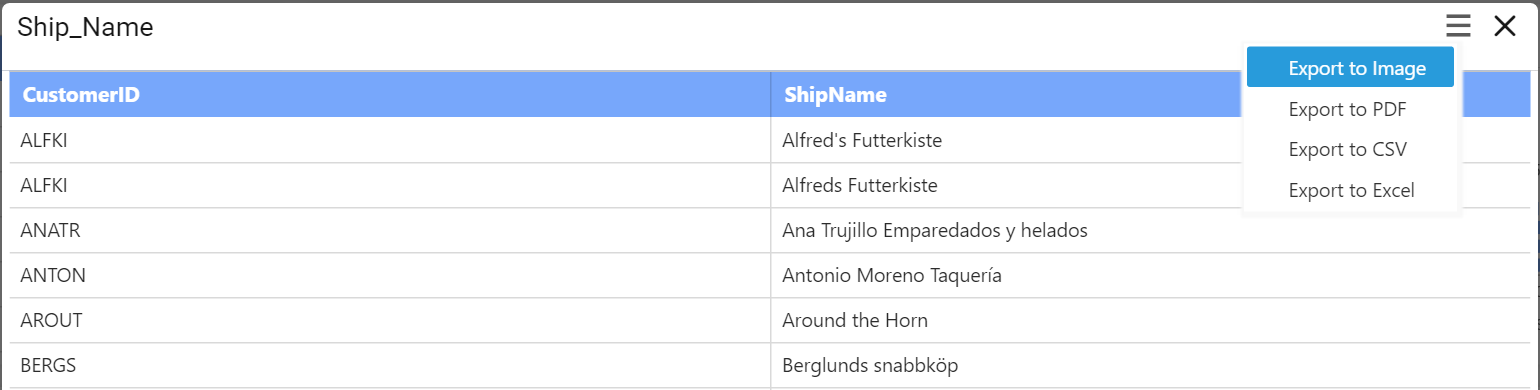1540x390 pixels.
Task: Click the BERGS customer cell
Action: [390, 366]
